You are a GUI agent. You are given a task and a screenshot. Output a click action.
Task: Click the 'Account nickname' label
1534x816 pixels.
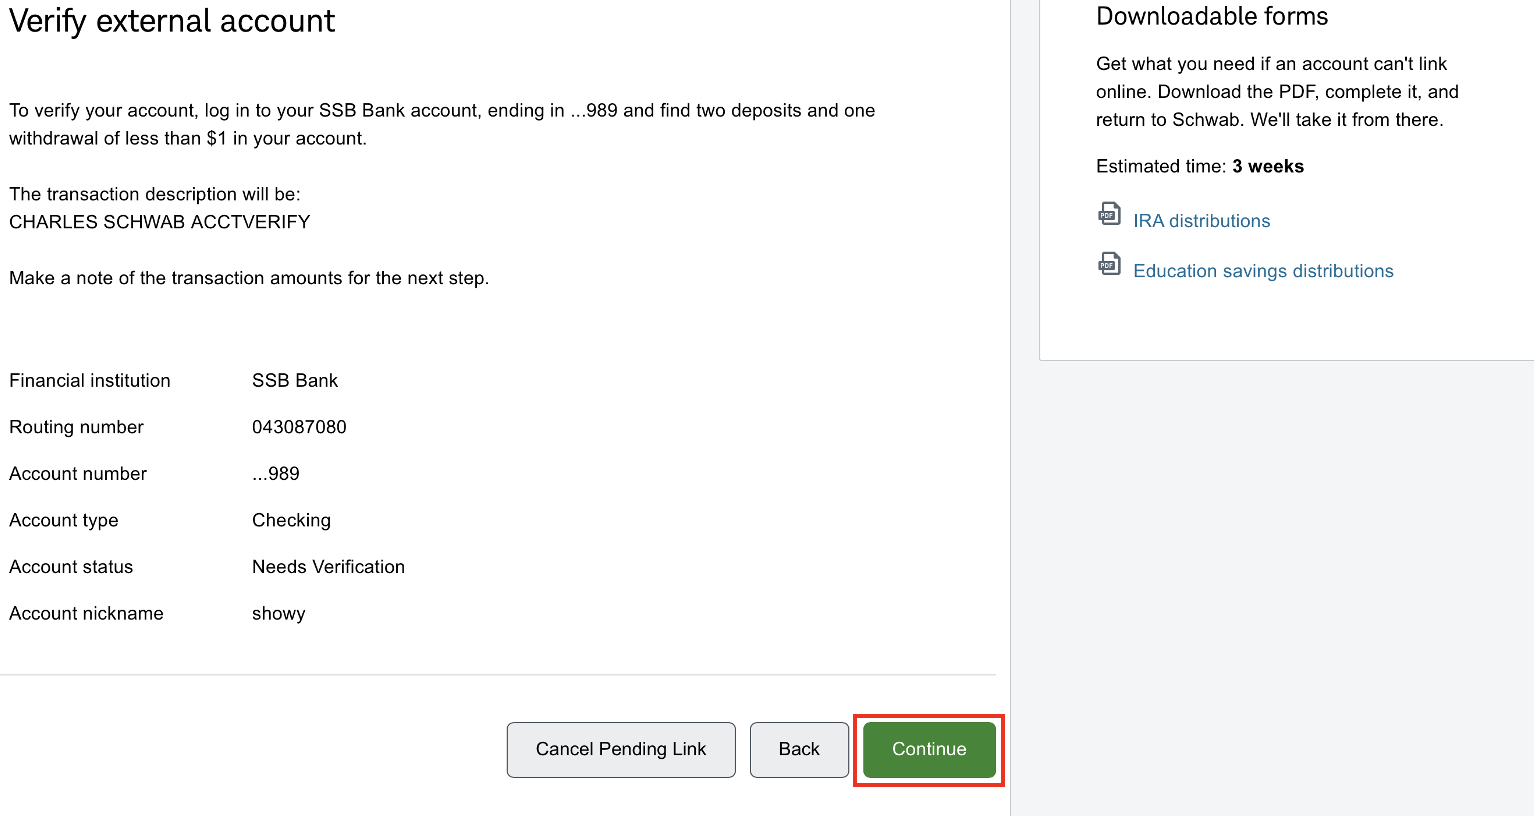[x=86, y=614]
